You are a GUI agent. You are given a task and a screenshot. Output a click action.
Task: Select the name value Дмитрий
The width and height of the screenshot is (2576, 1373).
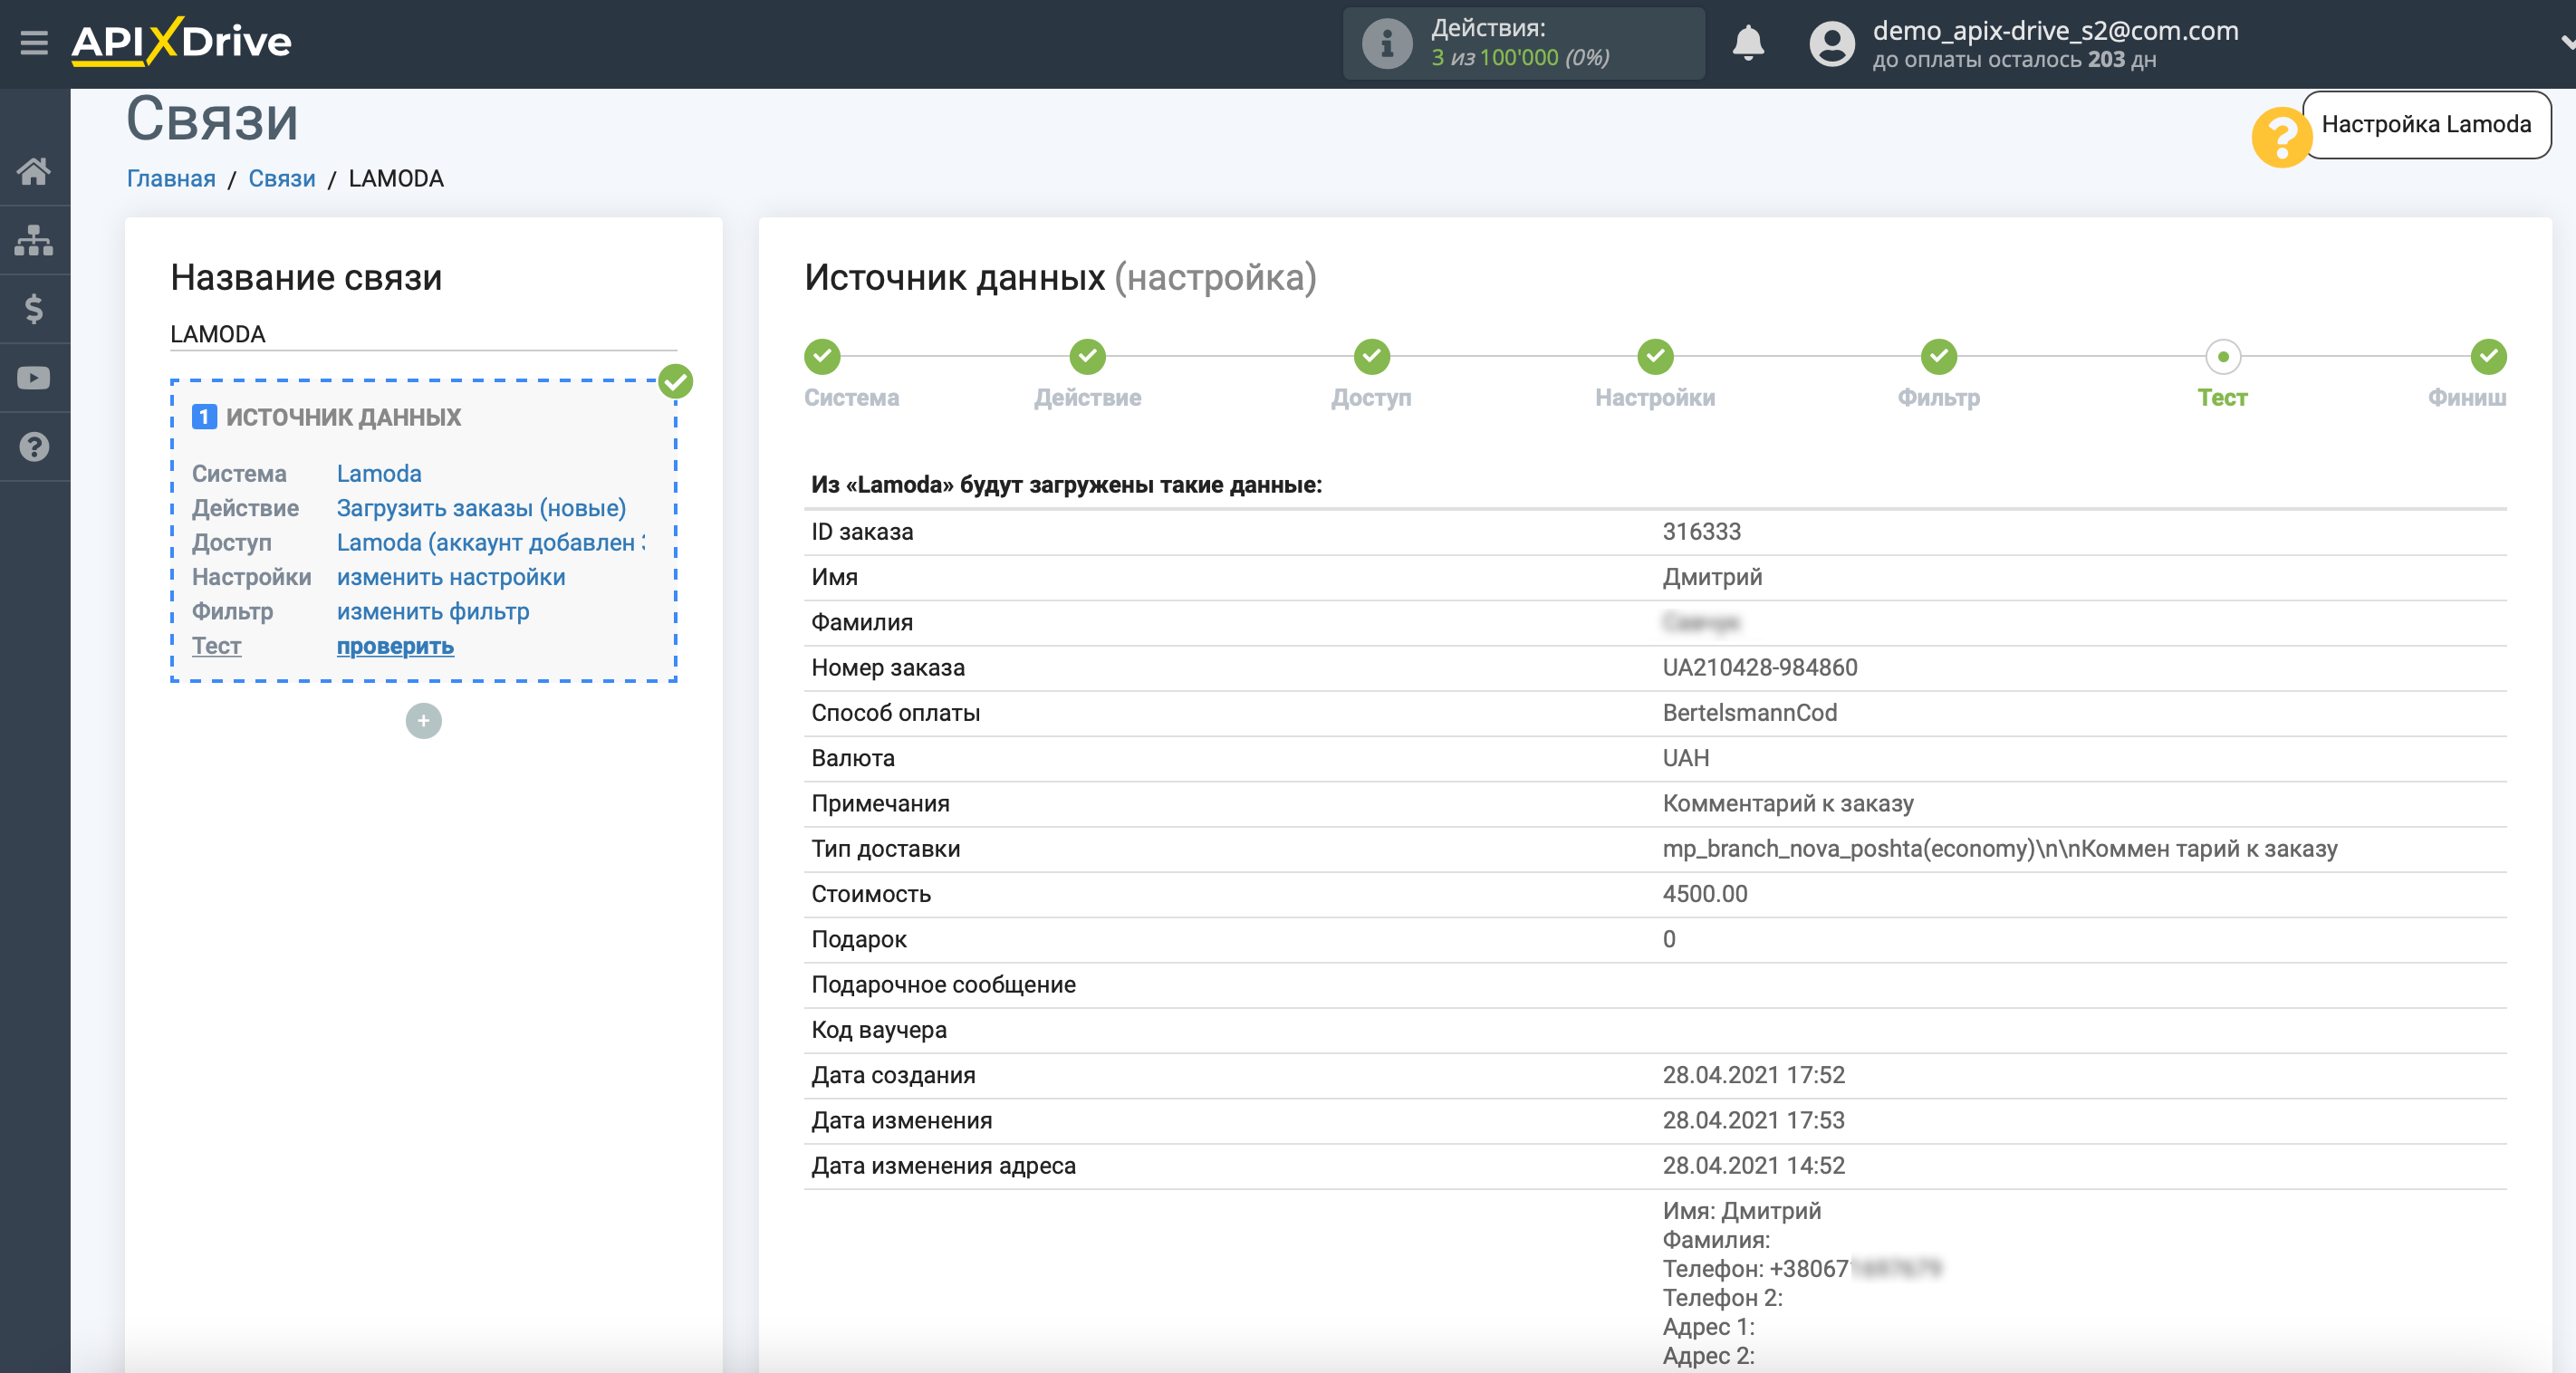coord(1712,577)
